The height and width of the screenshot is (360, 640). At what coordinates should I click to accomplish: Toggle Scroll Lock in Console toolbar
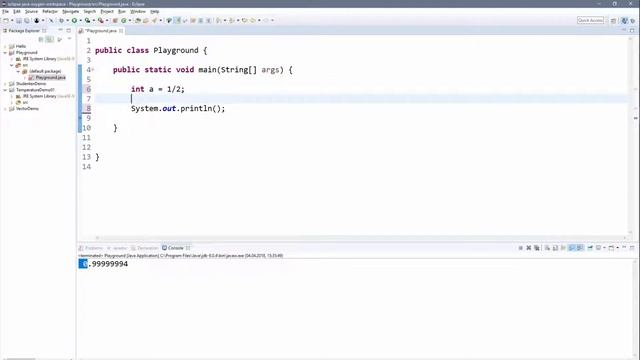click(556, 248)
